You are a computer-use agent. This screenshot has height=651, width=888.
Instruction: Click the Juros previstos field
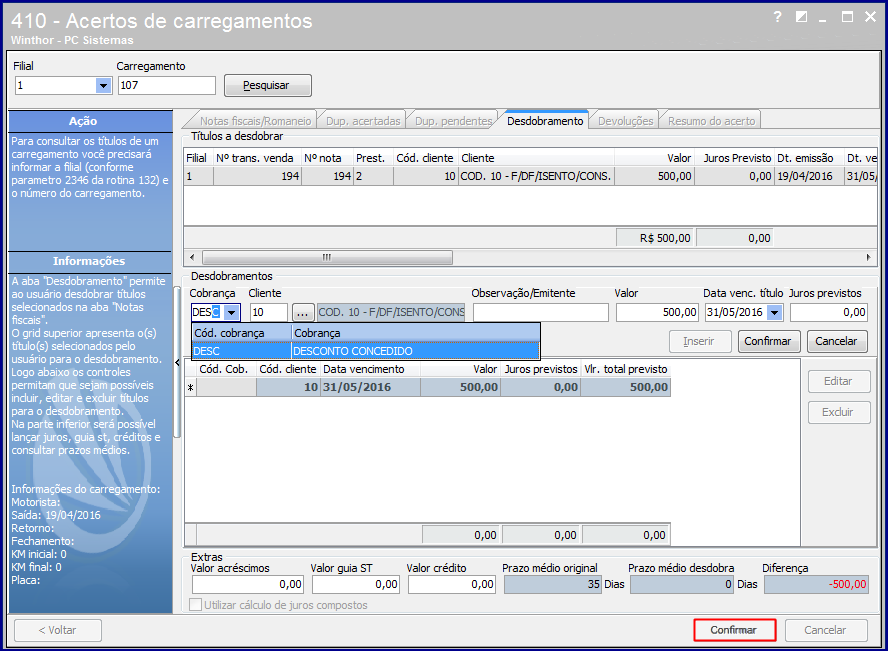829,312
